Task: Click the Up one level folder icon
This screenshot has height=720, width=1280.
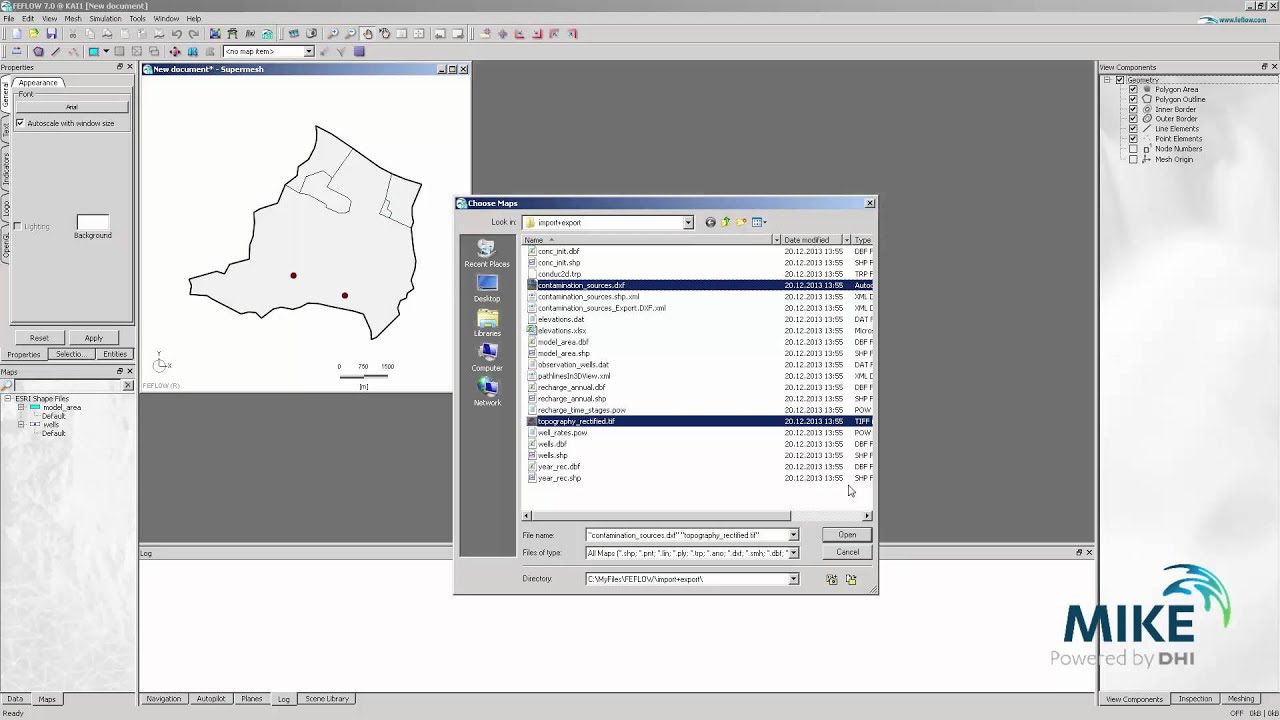Action: point(726,222)
